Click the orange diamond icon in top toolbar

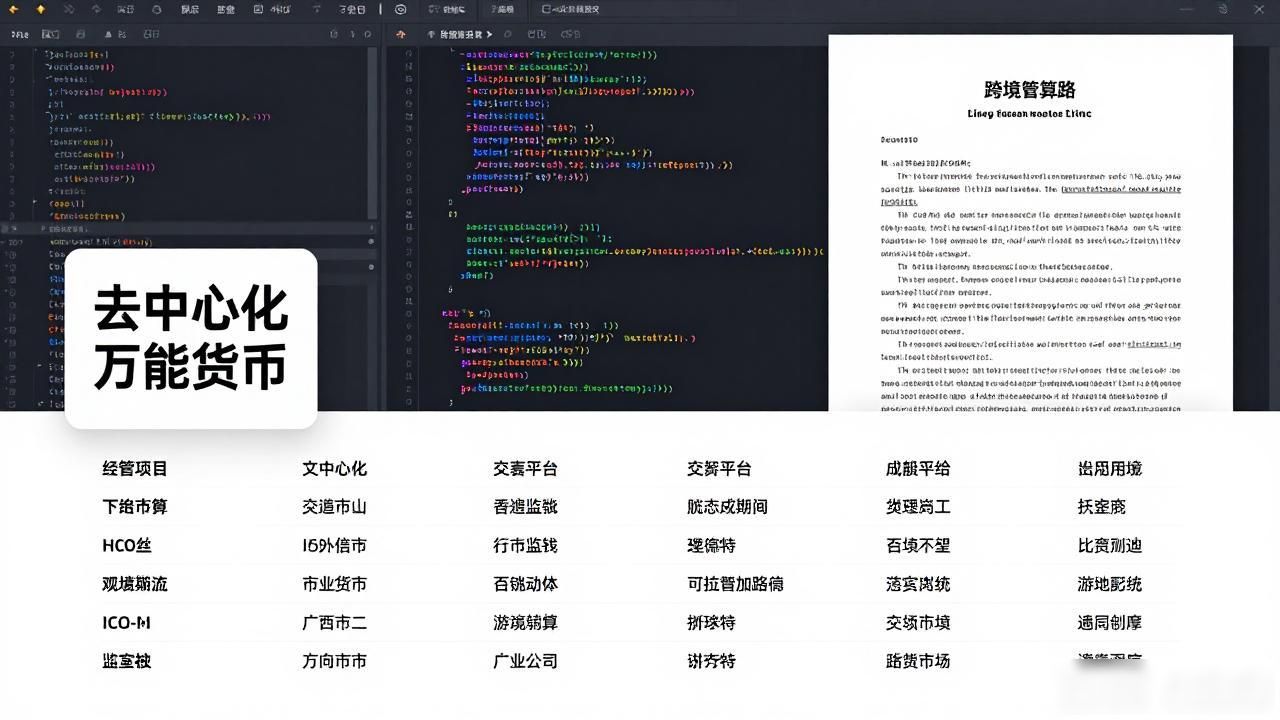click(x=41, y=9)
